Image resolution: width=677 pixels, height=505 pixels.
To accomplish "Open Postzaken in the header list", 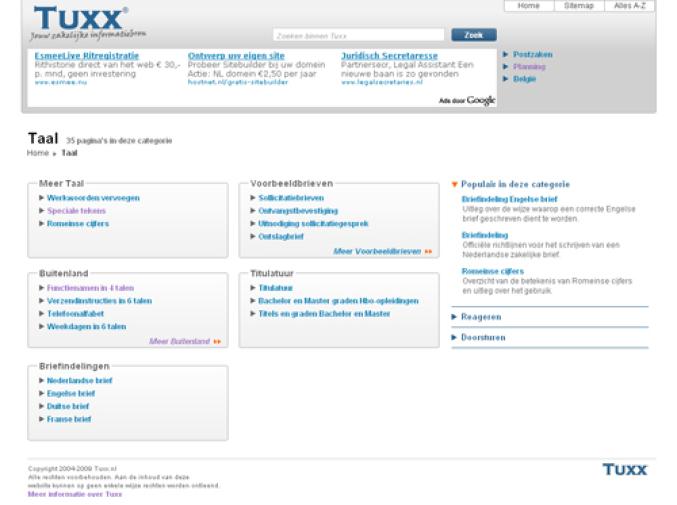I will pos(533,54).
